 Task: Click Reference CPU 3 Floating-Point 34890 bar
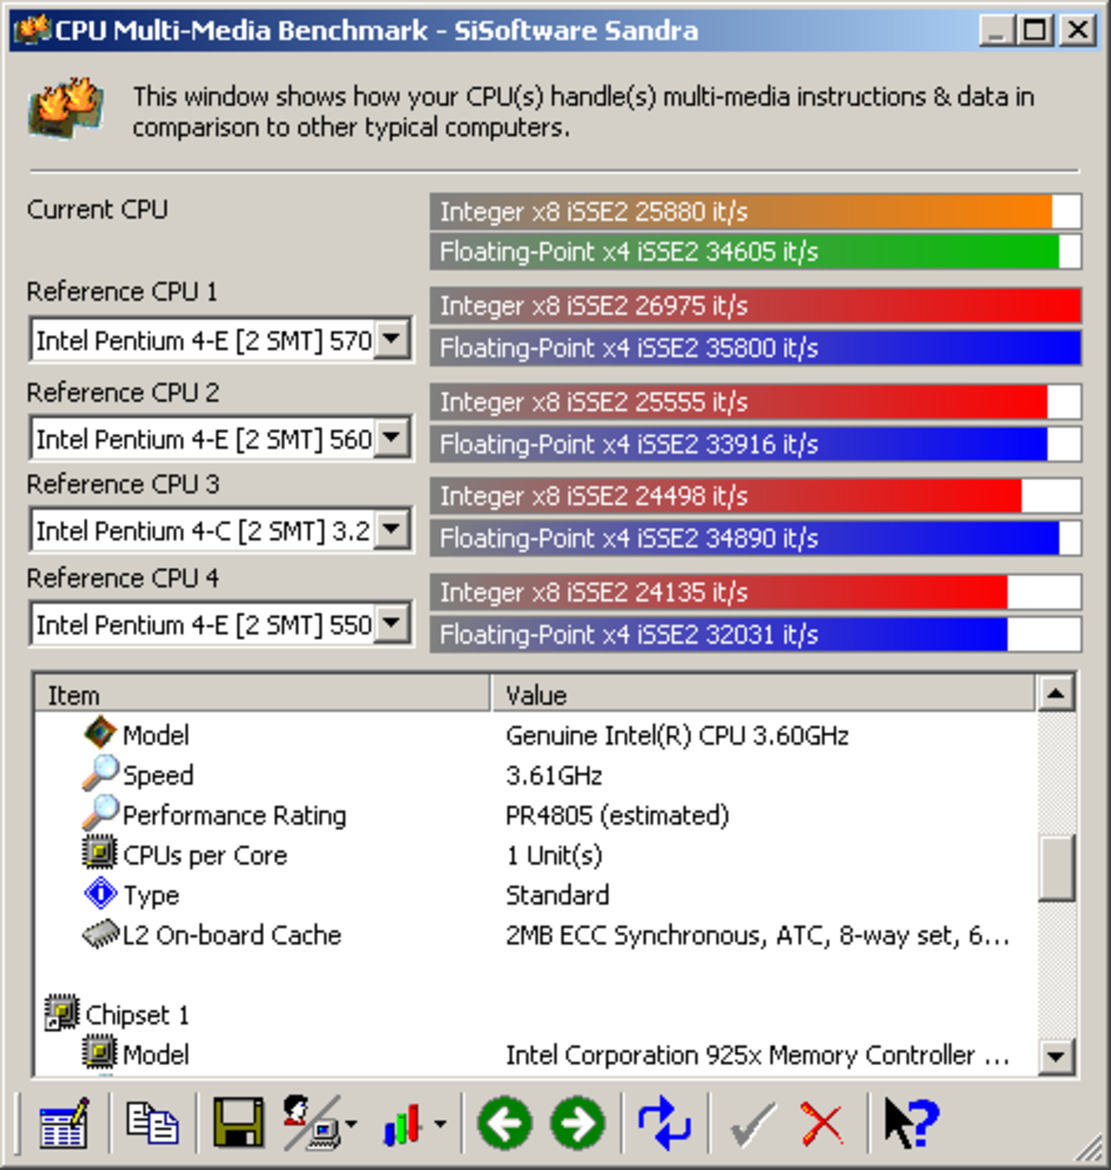coord(755,538)
